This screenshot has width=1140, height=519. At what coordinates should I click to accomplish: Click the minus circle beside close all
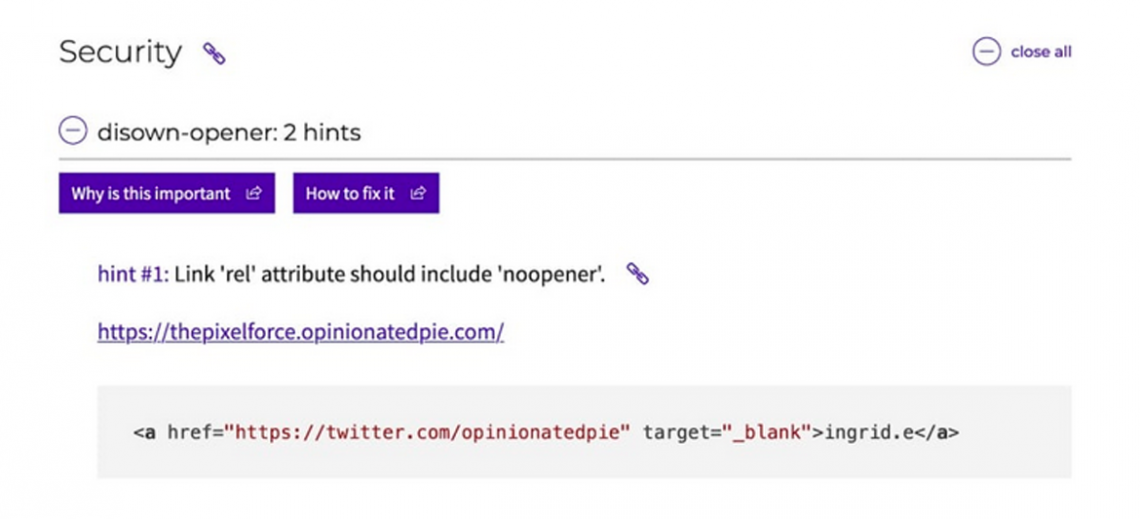click(x=986, y=52)
